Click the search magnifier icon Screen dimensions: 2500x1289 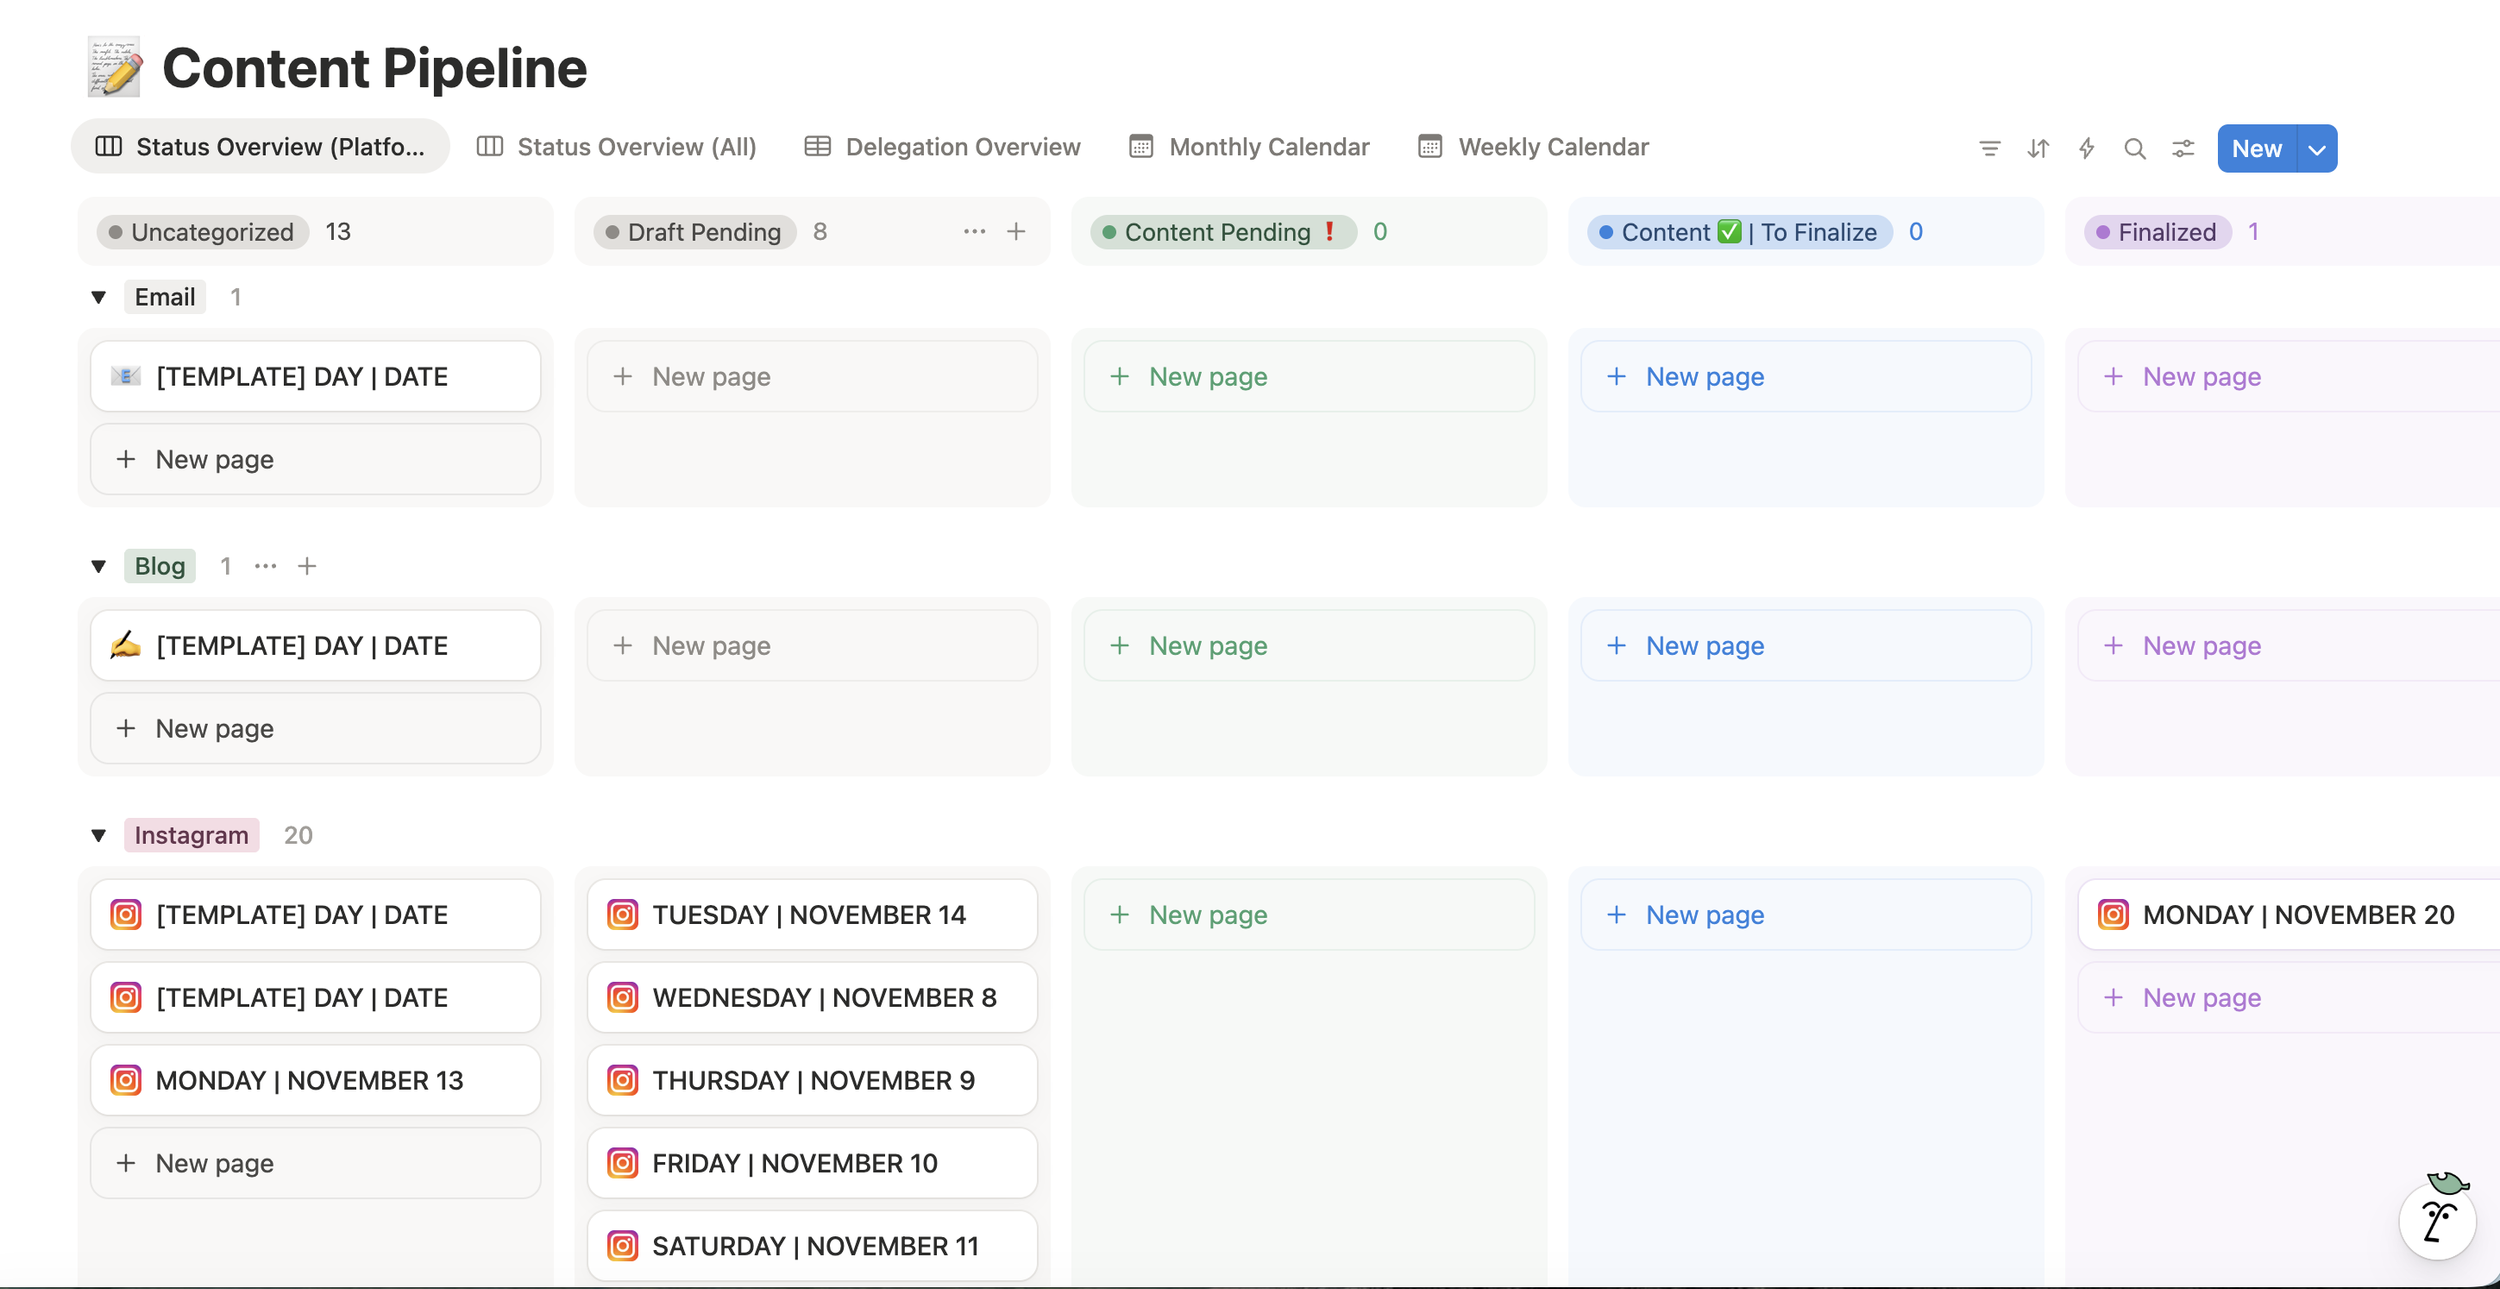2134,149
